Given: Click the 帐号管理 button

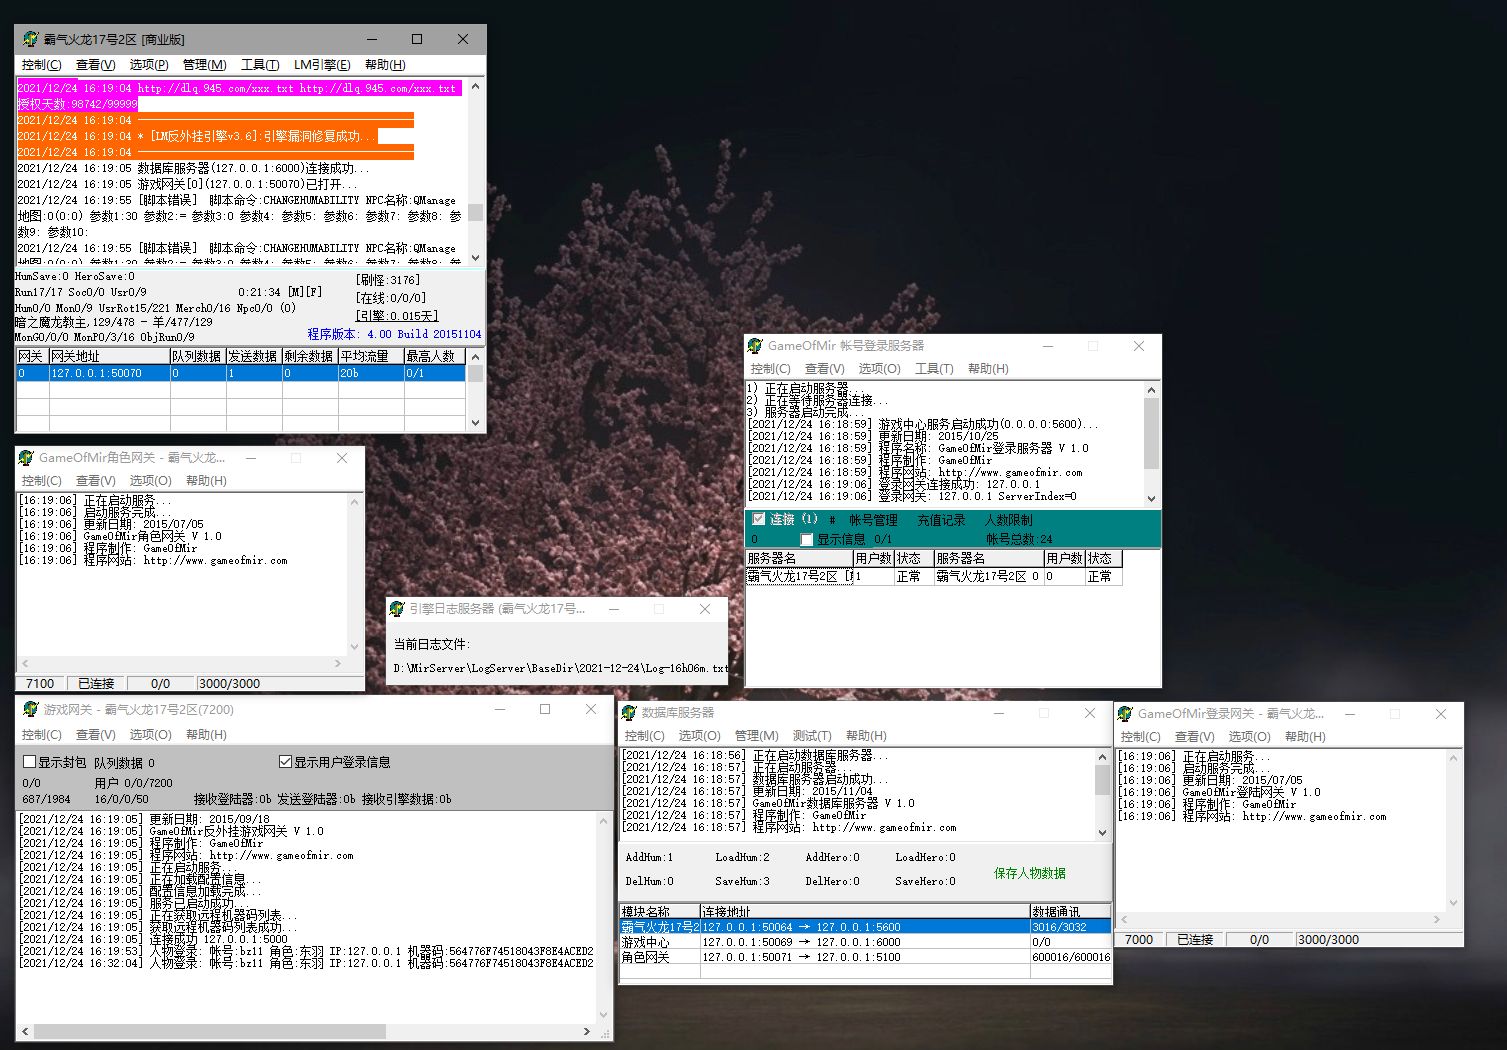Looking at the screenshot, I should [x=873, y=520].
